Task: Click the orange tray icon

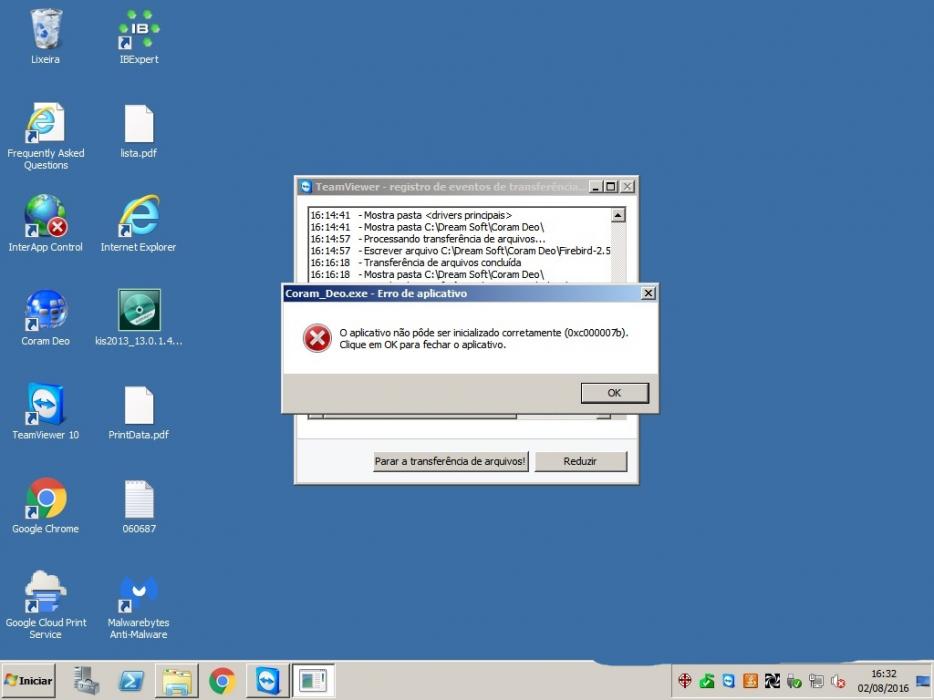Action: tap(750, 680)
